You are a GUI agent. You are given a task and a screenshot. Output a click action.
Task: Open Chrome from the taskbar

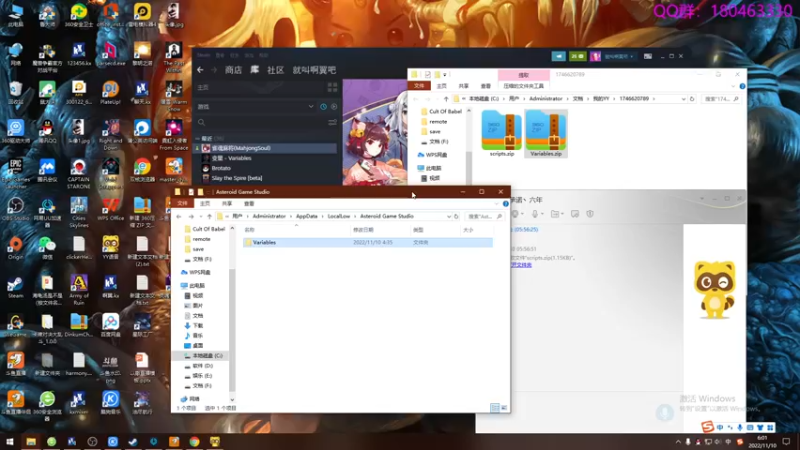(x=194, y=442)
